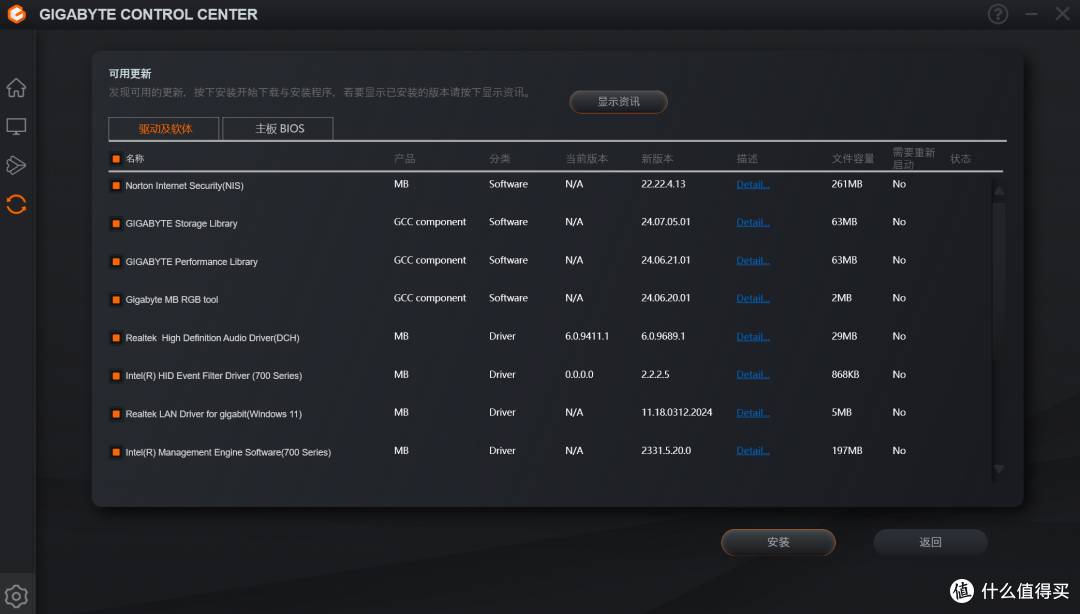Click new version value 11.18.0312.2024

tap(676, 412)
